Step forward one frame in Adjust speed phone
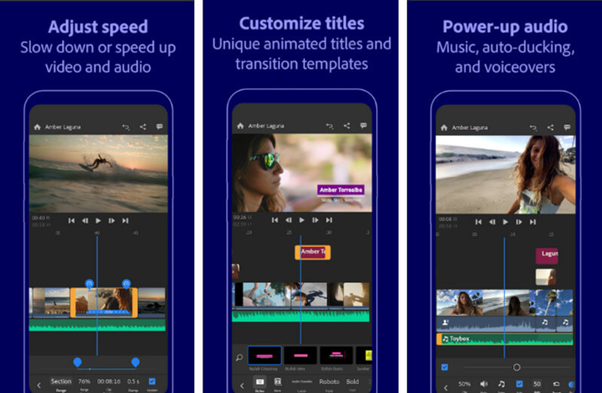This screenshot has height=393, width=602. pos(112,221)
